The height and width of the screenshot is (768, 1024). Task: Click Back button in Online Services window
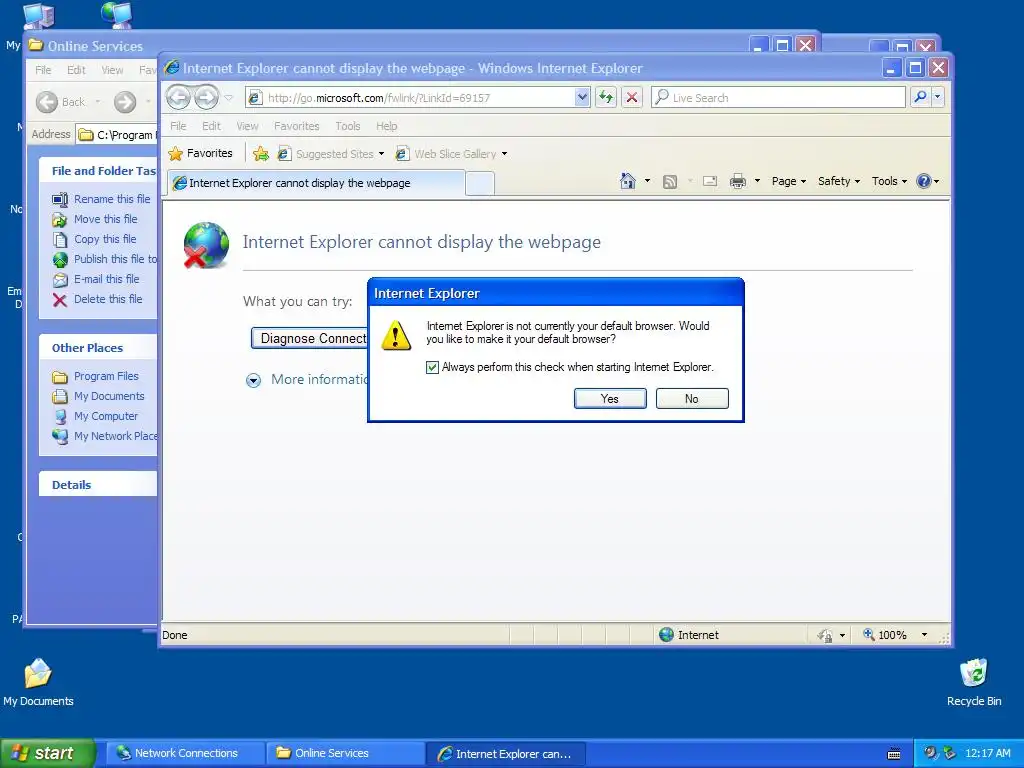pos(61,102)
